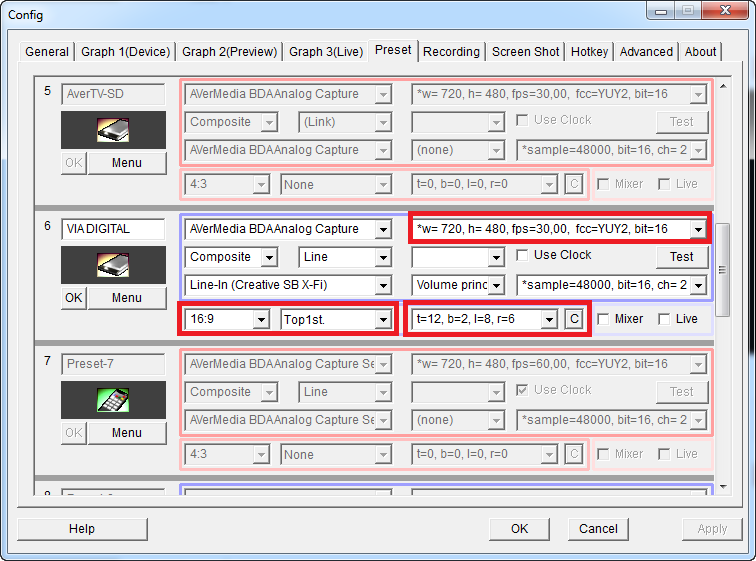The height and width of the screenshot is (561, 756).
Task: Select the Preset tab
Action: point(393,50)
